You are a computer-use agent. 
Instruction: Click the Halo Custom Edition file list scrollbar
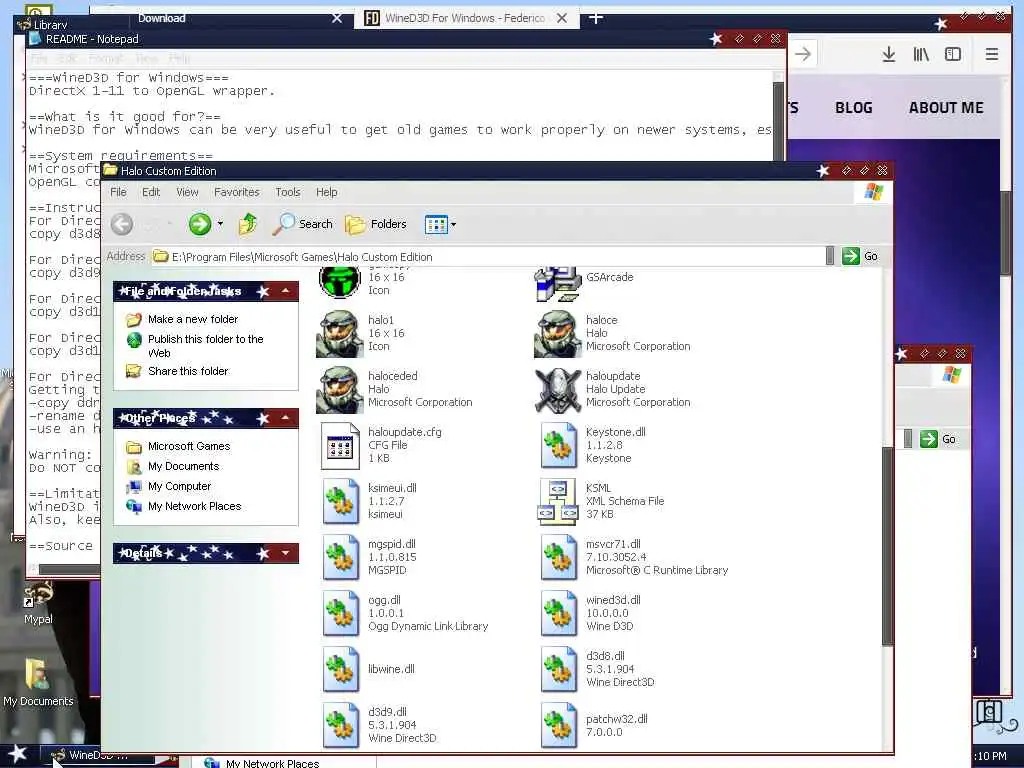click(x=887, y=547)
